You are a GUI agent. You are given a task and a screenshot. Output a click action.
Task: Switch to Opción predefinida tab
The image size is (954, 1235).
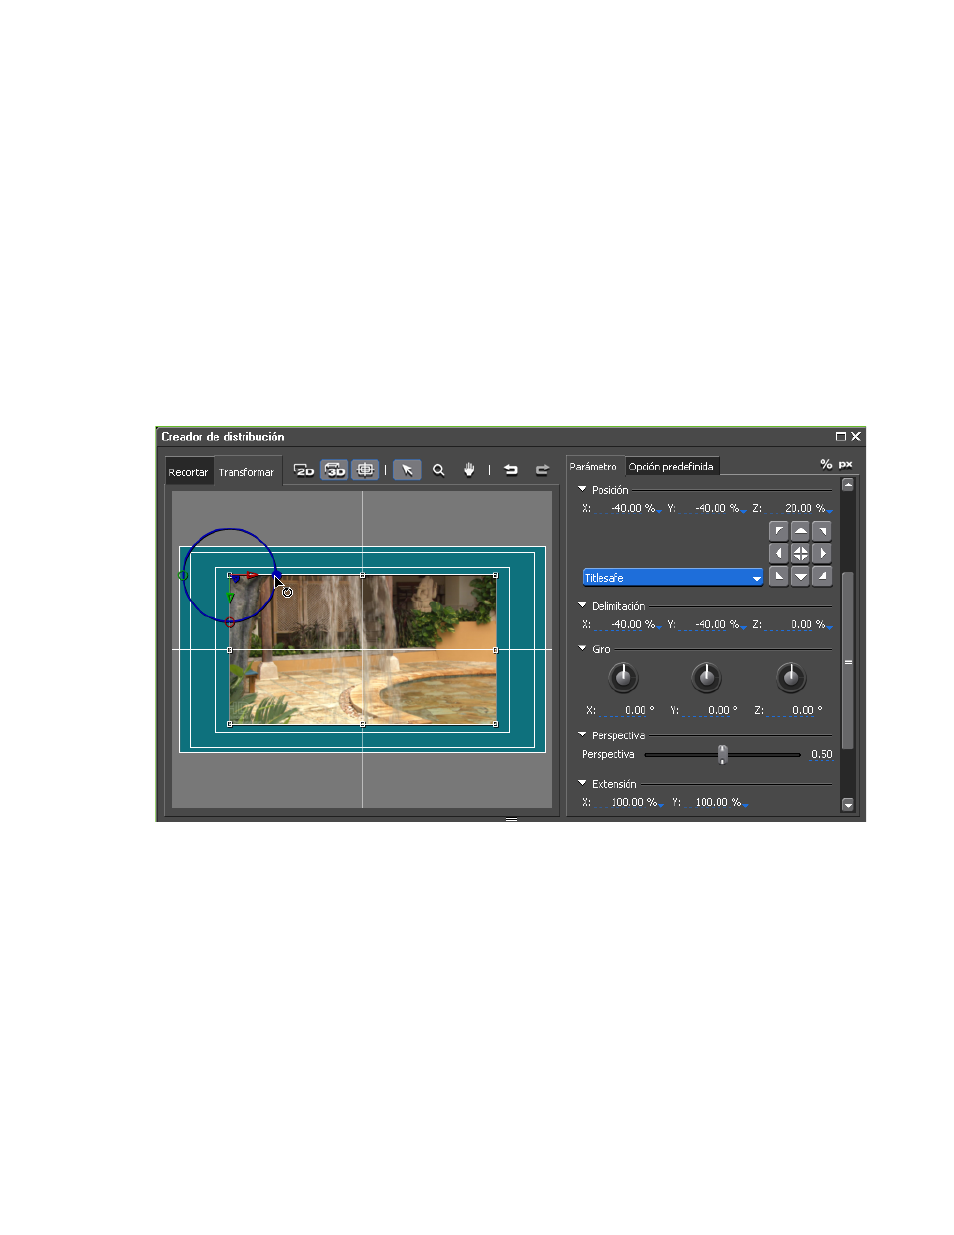coord(671,467)
